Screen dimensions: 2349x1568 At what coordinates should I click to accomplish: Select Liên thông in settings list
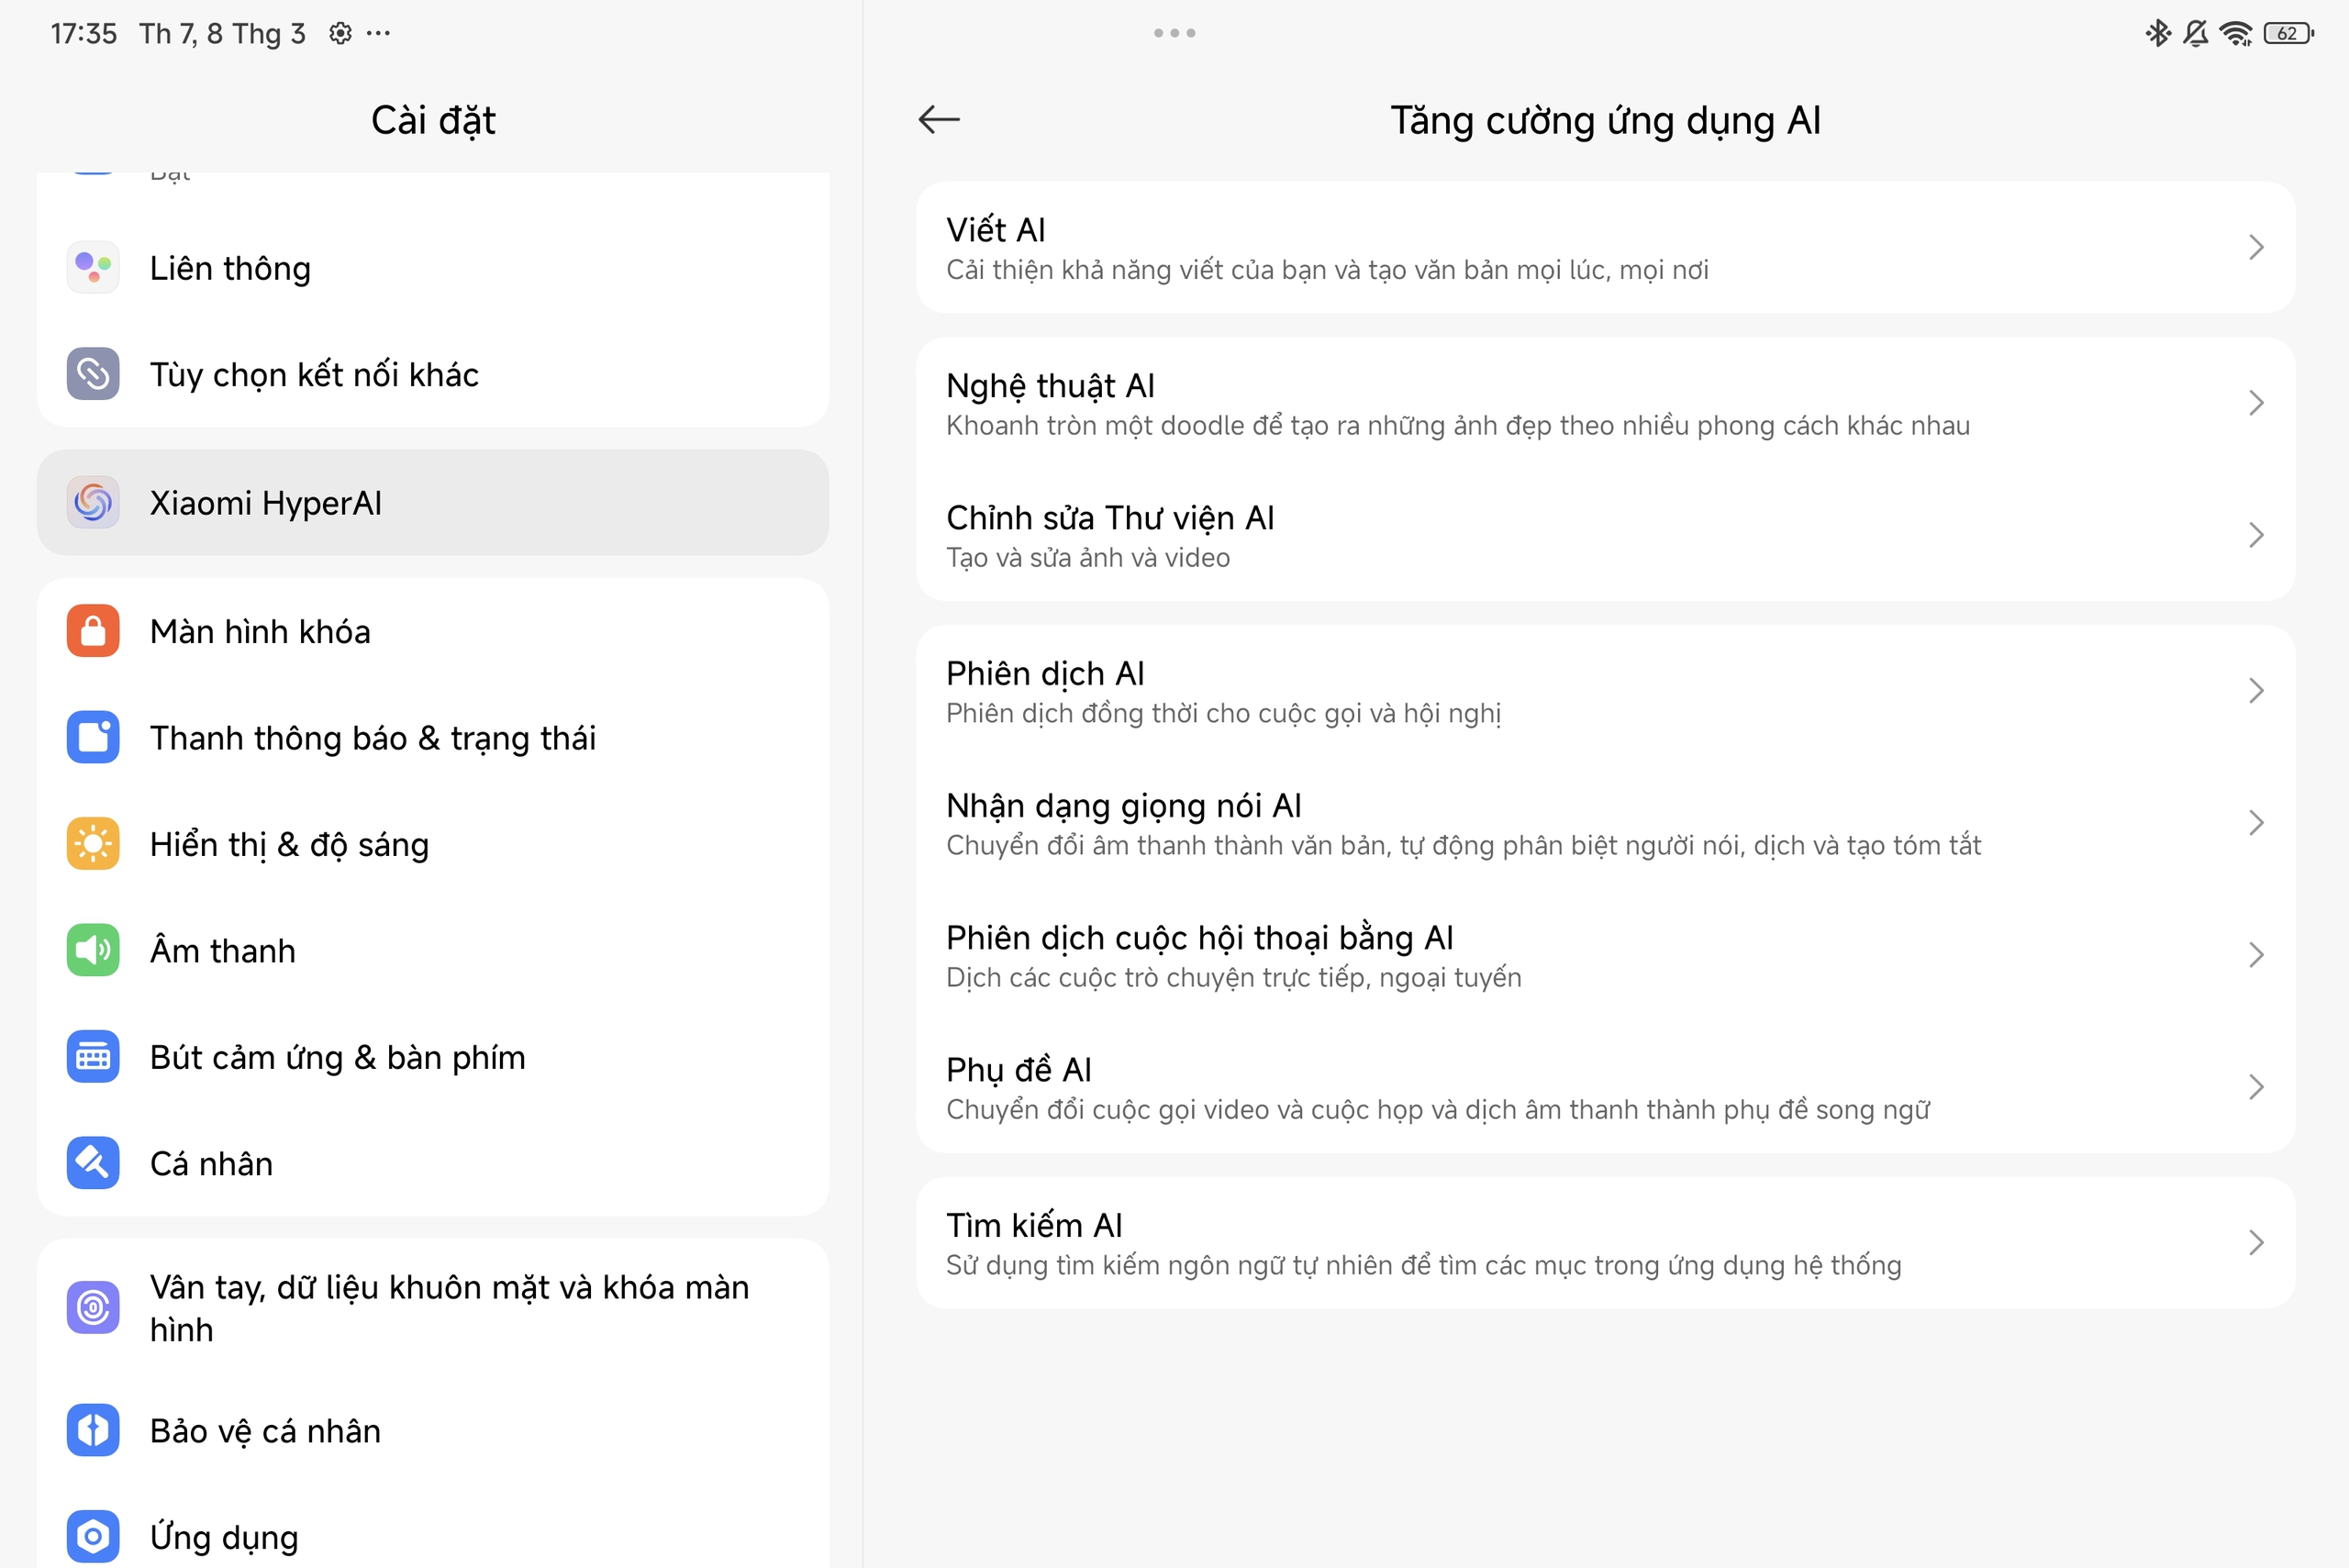[x=433, y=268]
